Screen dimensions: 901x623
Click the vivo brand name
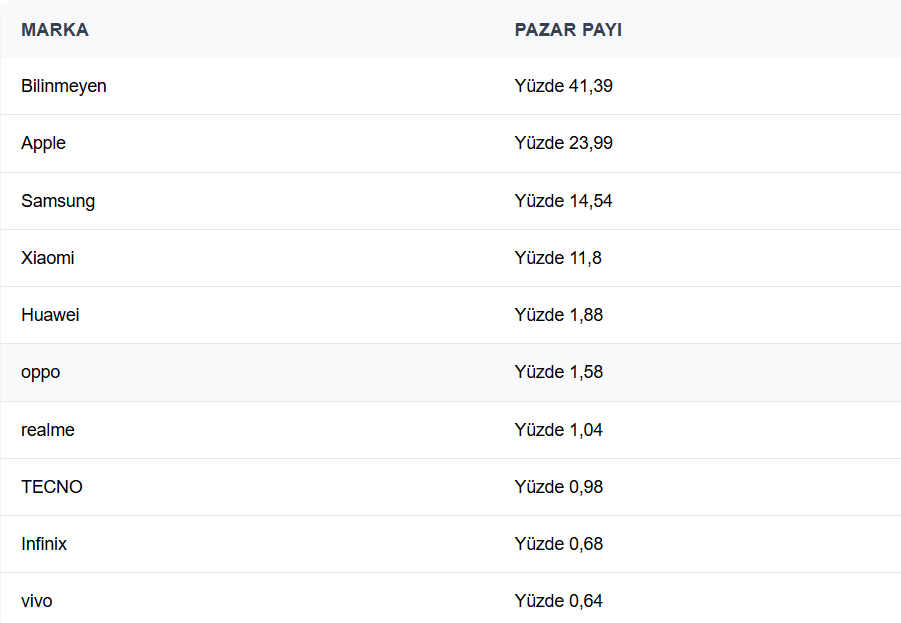point(37,601)
